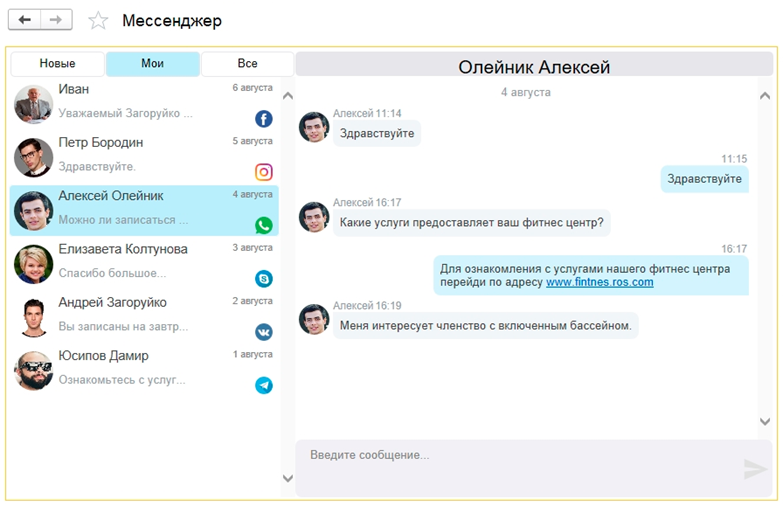Click the VK icon on Андрей Загоруйко's chat
This screenshot has height=506, width=783.
[264, 332]
